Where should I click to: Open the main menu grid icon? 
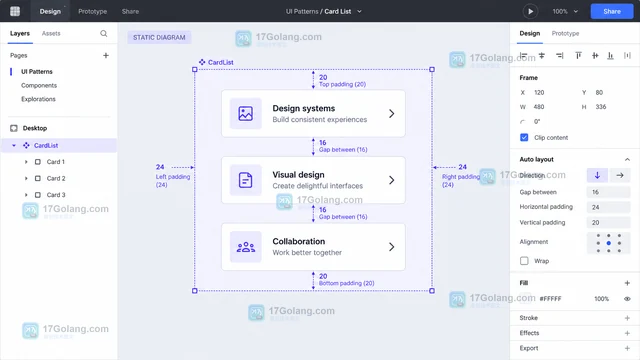click(15, 11)
